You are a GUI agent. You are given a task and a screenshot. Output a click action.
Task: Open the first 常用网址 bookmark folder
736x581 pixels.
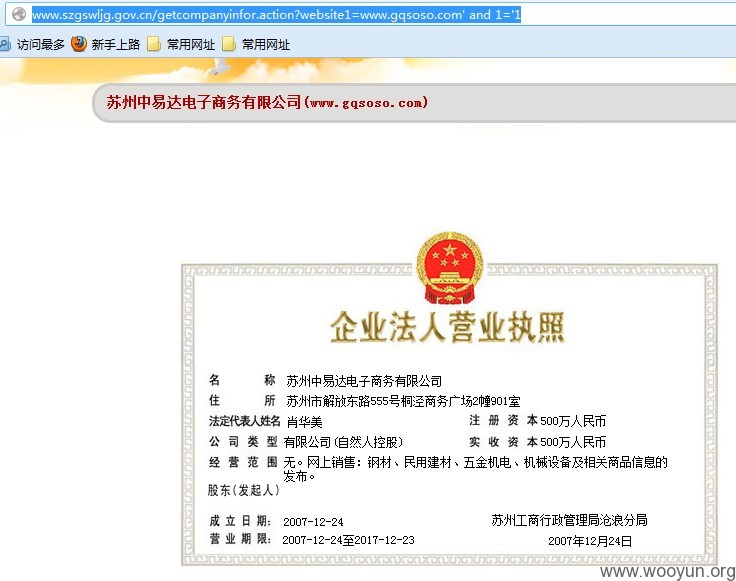tap(191, 45)
